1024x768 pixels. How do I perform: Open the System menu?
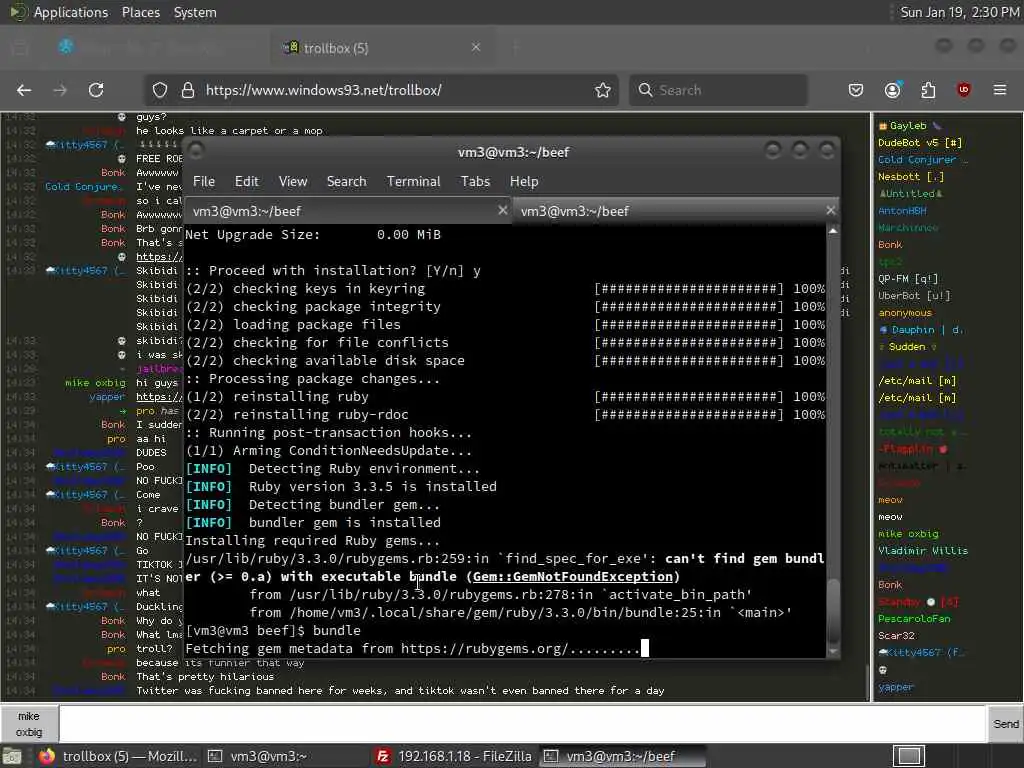[195, 12]
